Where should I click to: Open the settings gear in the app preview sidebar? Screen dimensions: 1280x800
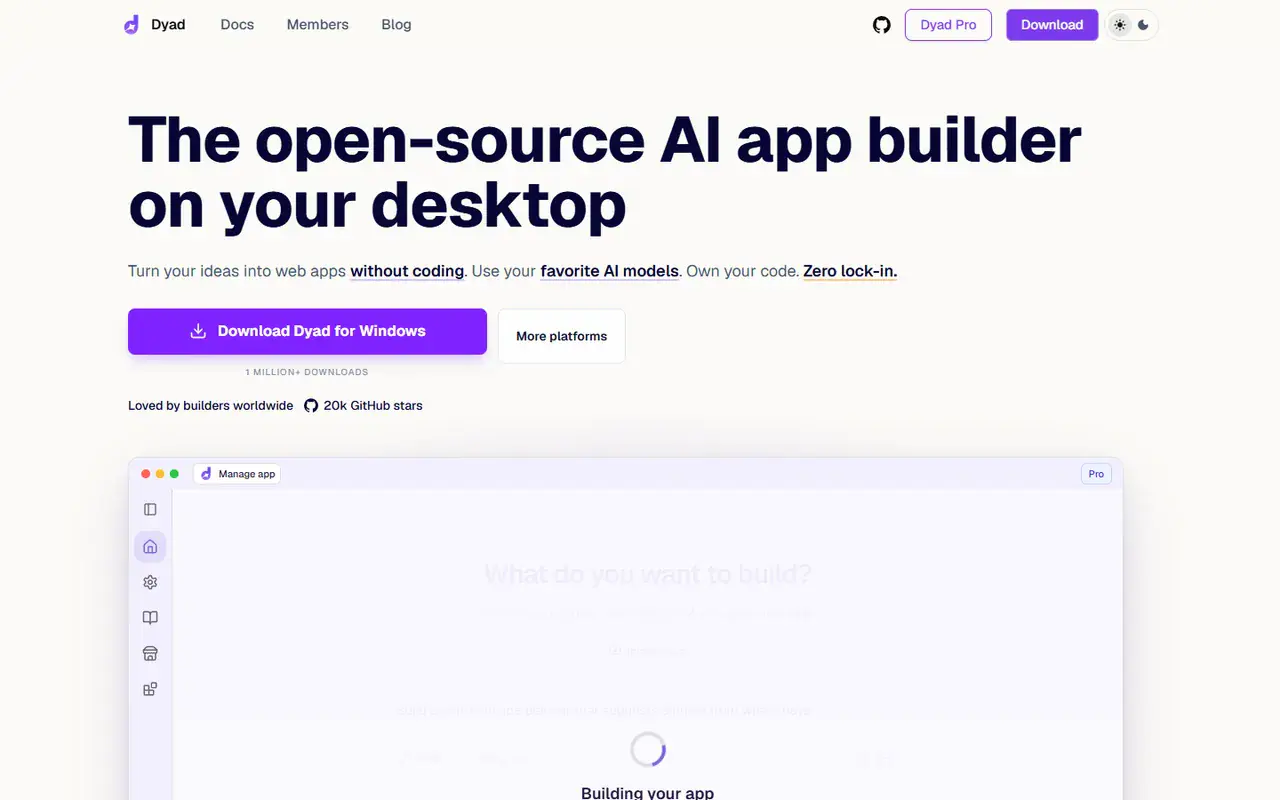150,582
